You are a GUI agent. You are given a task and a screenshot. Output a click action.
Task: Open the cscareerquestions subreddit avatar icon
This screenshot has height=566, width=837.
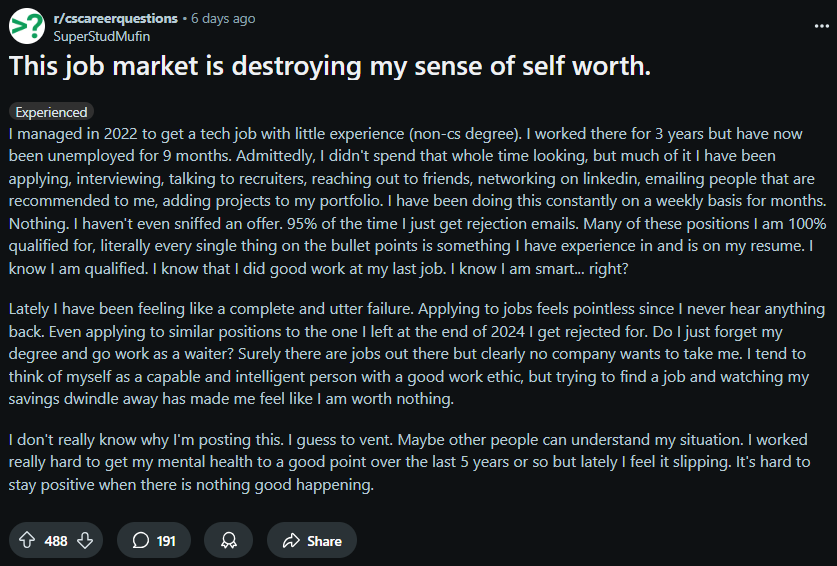coord(27,26)
